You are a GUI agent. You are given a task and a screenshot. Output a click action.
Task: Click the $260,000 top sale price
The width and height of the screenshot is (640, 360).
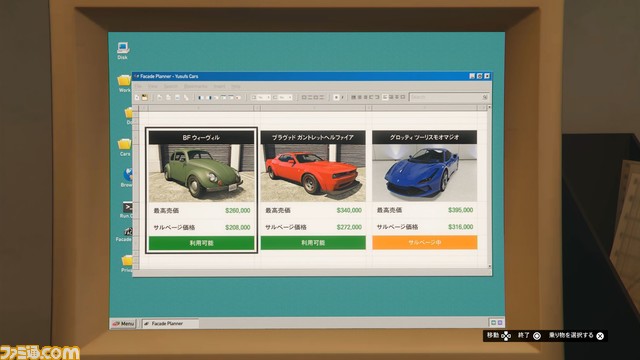[x=238, y=211]
